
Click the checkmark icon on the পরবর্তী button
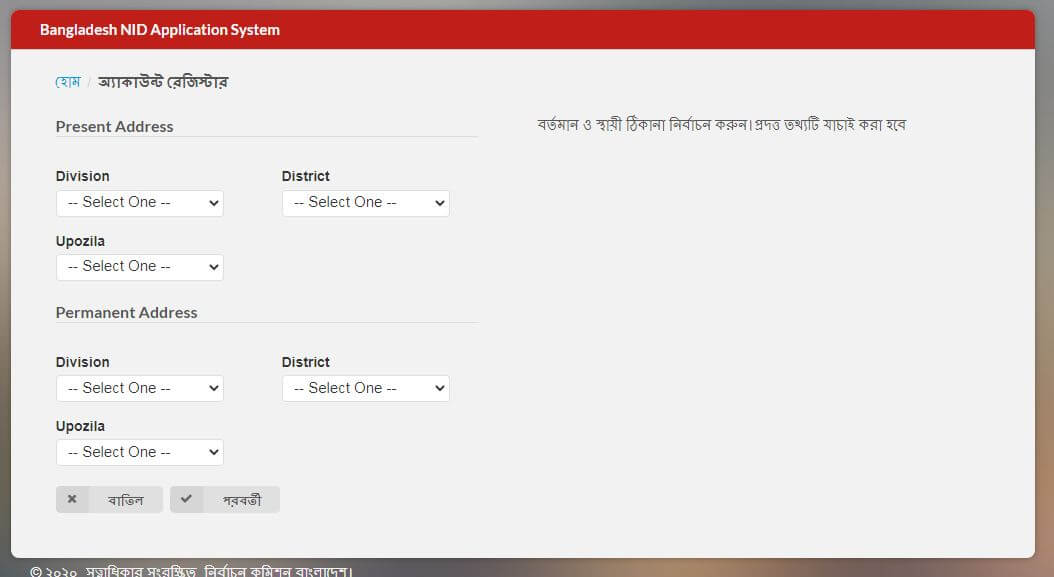[x=186, y=499]
